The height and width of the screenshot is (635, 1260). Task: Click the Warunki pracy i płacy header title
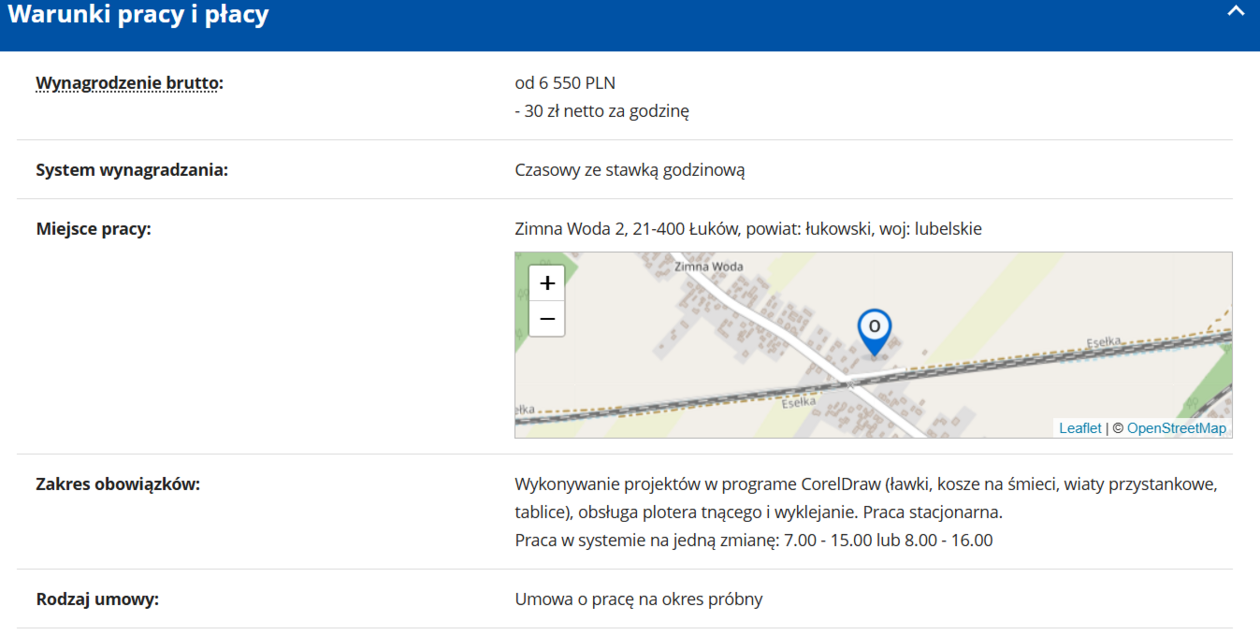tap(138, 15)
